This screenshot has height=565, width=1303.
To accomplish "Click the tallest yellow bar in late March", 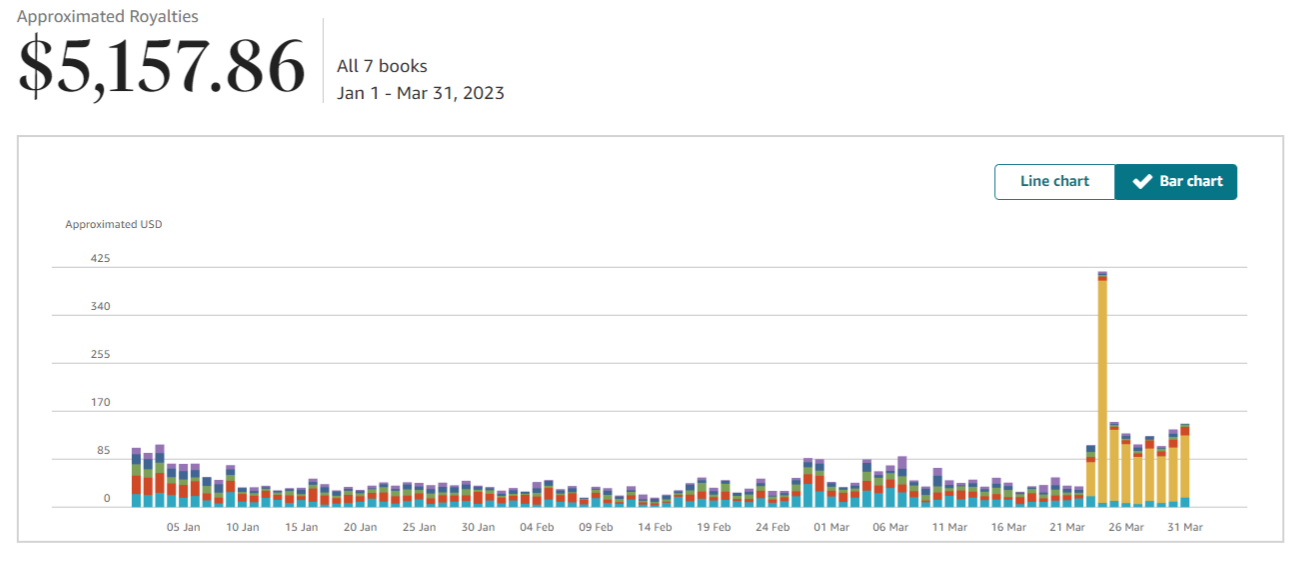I will pos(1102,389).
